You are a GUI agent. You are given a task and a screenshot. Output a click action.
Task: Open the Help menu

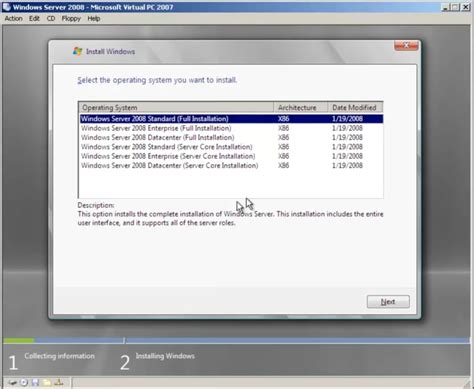94,19
